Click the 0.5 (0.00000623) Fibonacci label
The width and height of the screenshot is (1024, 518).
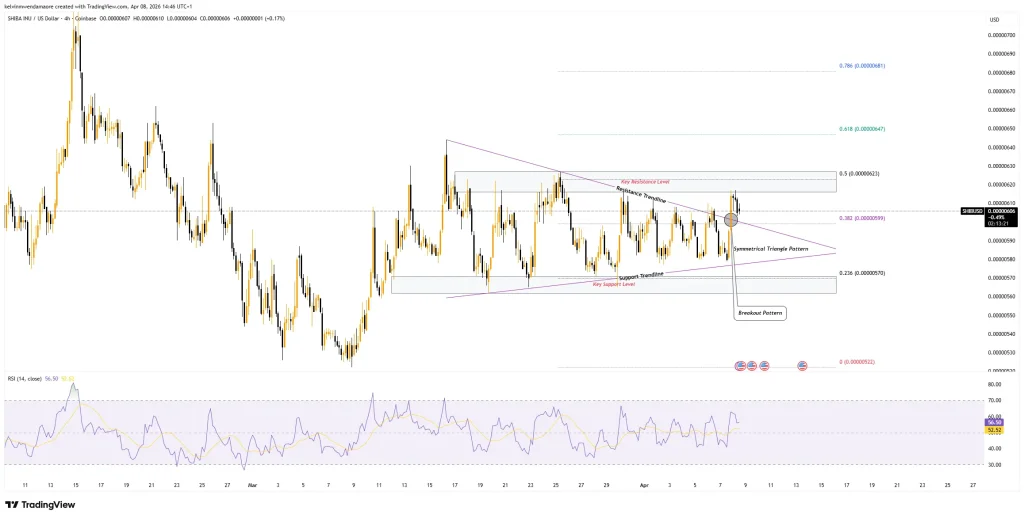click(860, 174)
